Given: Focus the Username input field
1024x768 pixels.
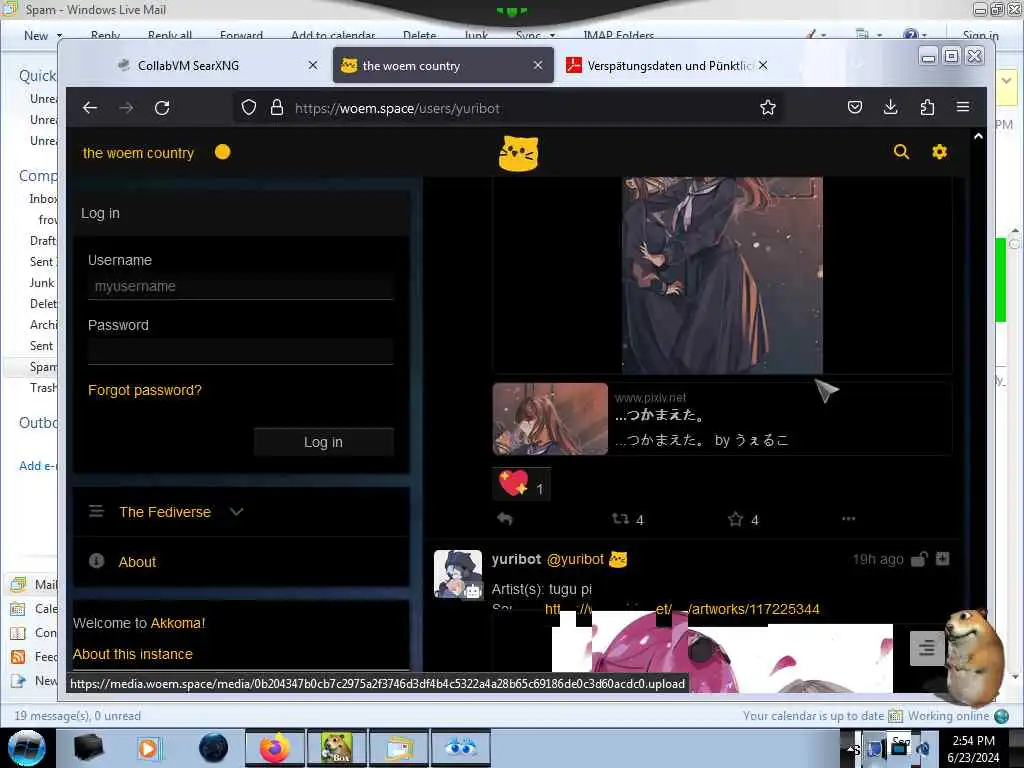Looking at the screenshot, I should pos(240,286).
